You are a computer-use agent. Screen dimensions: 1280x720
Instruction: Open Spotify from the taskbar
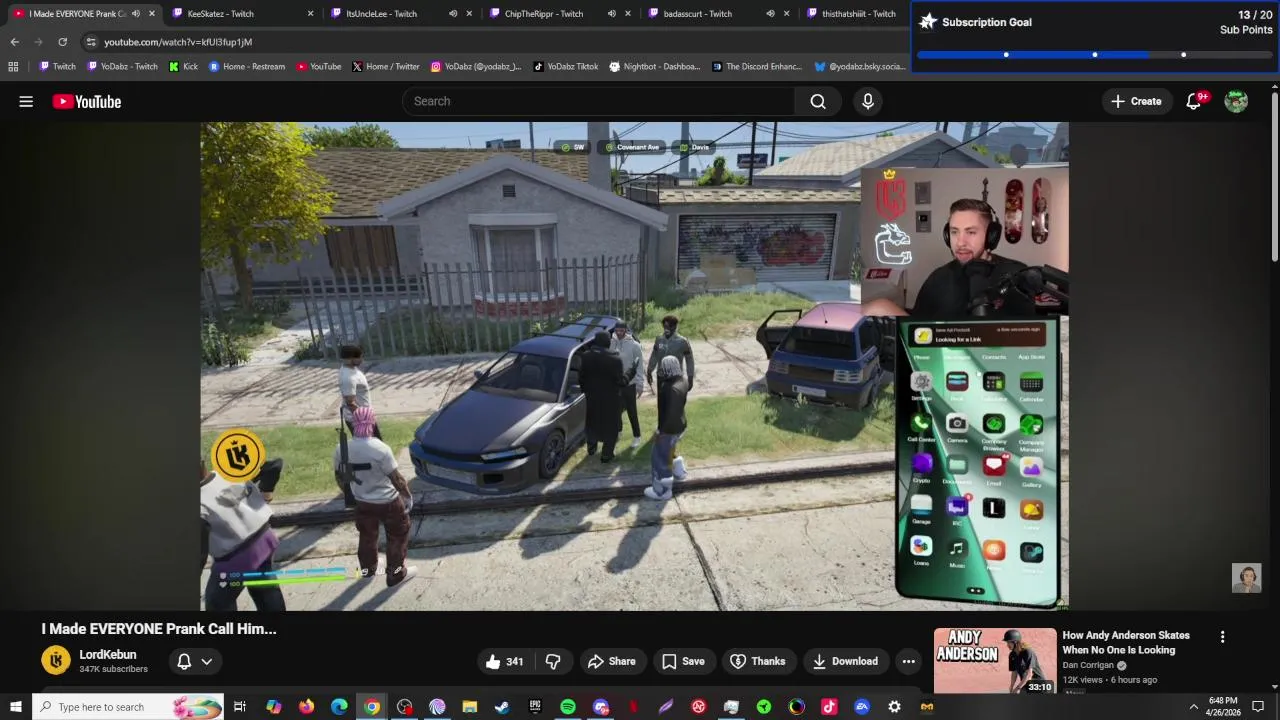click(567, 707)
